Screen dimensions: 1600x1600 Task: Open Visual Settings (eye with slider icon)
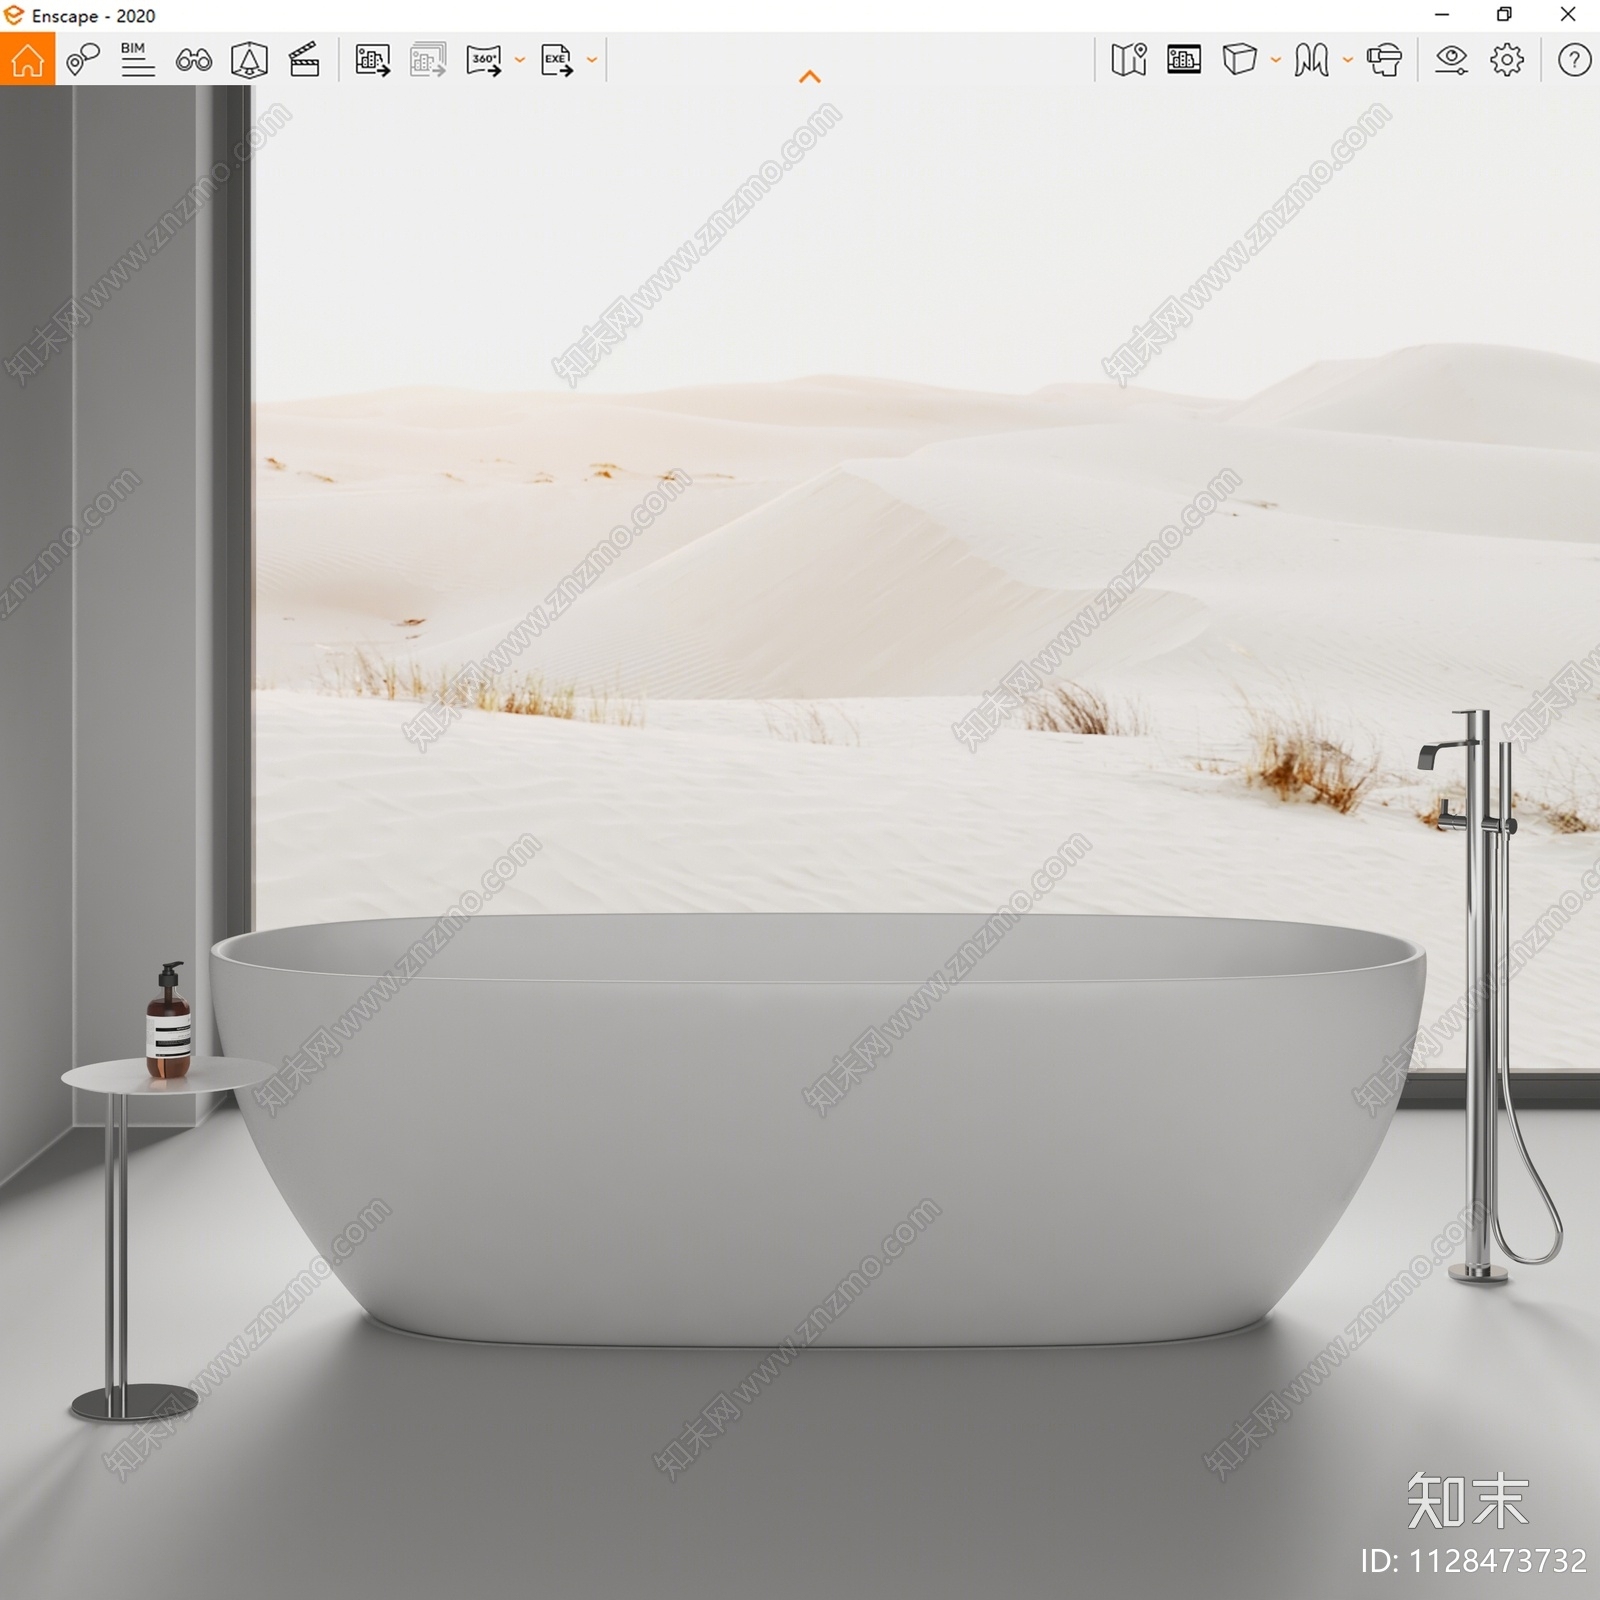click(1451, 60)
